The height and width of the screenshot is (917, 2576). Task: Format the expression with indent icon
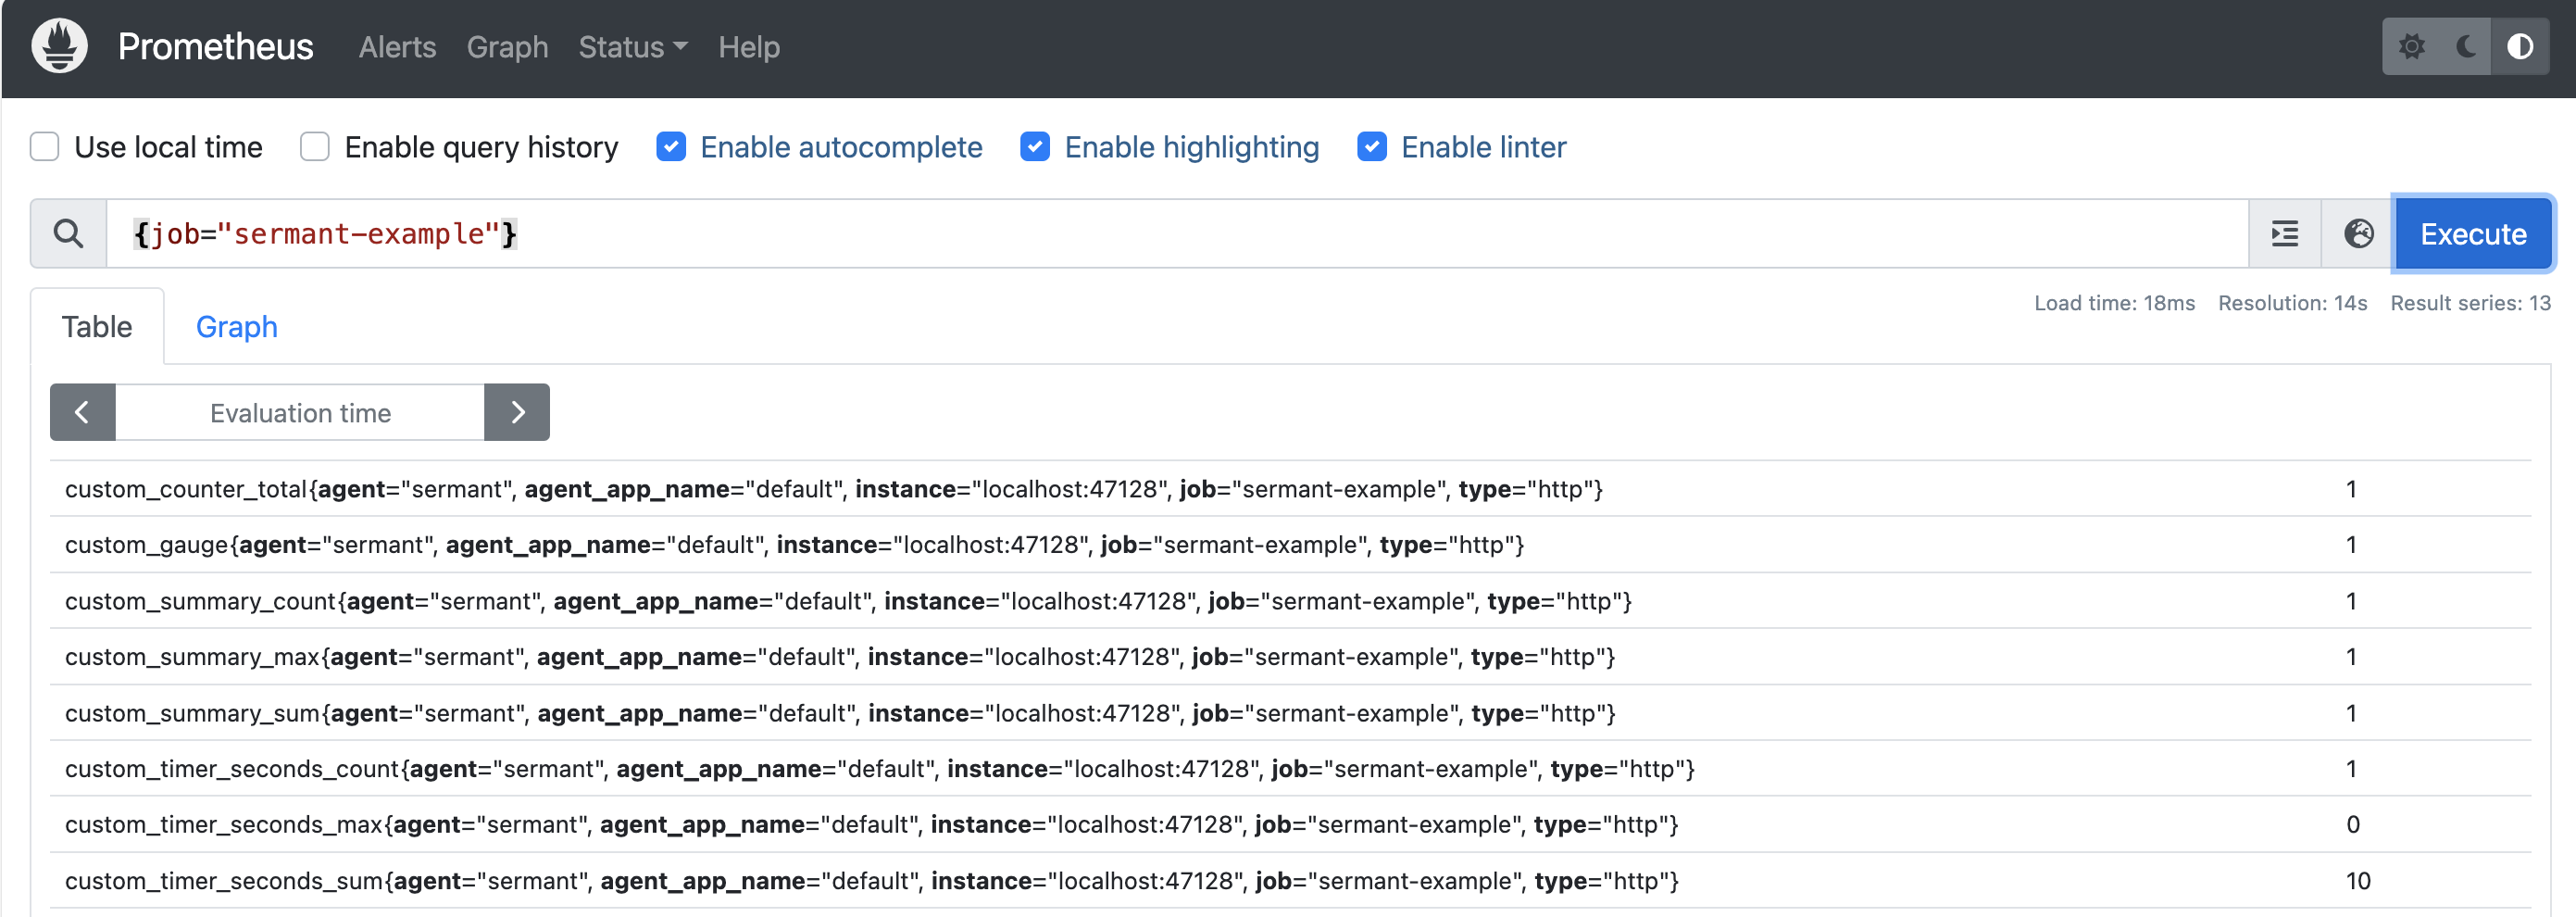pyautogui.click(x=2285, y=234)
